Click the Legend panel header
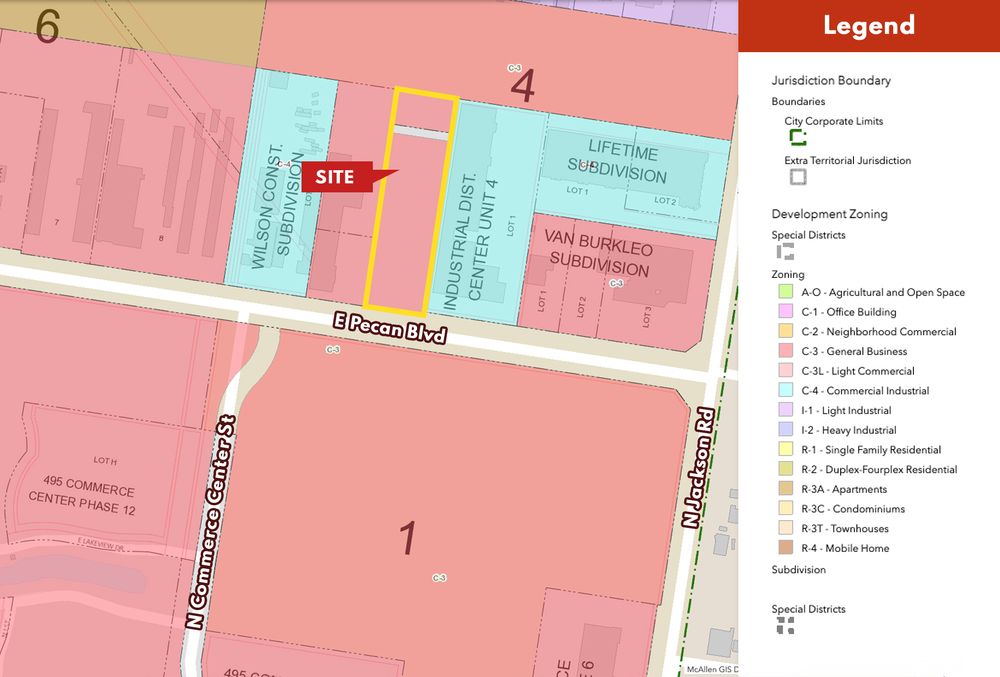The width and height of the screenshot is (1000, 677). (x=868, y=26)
